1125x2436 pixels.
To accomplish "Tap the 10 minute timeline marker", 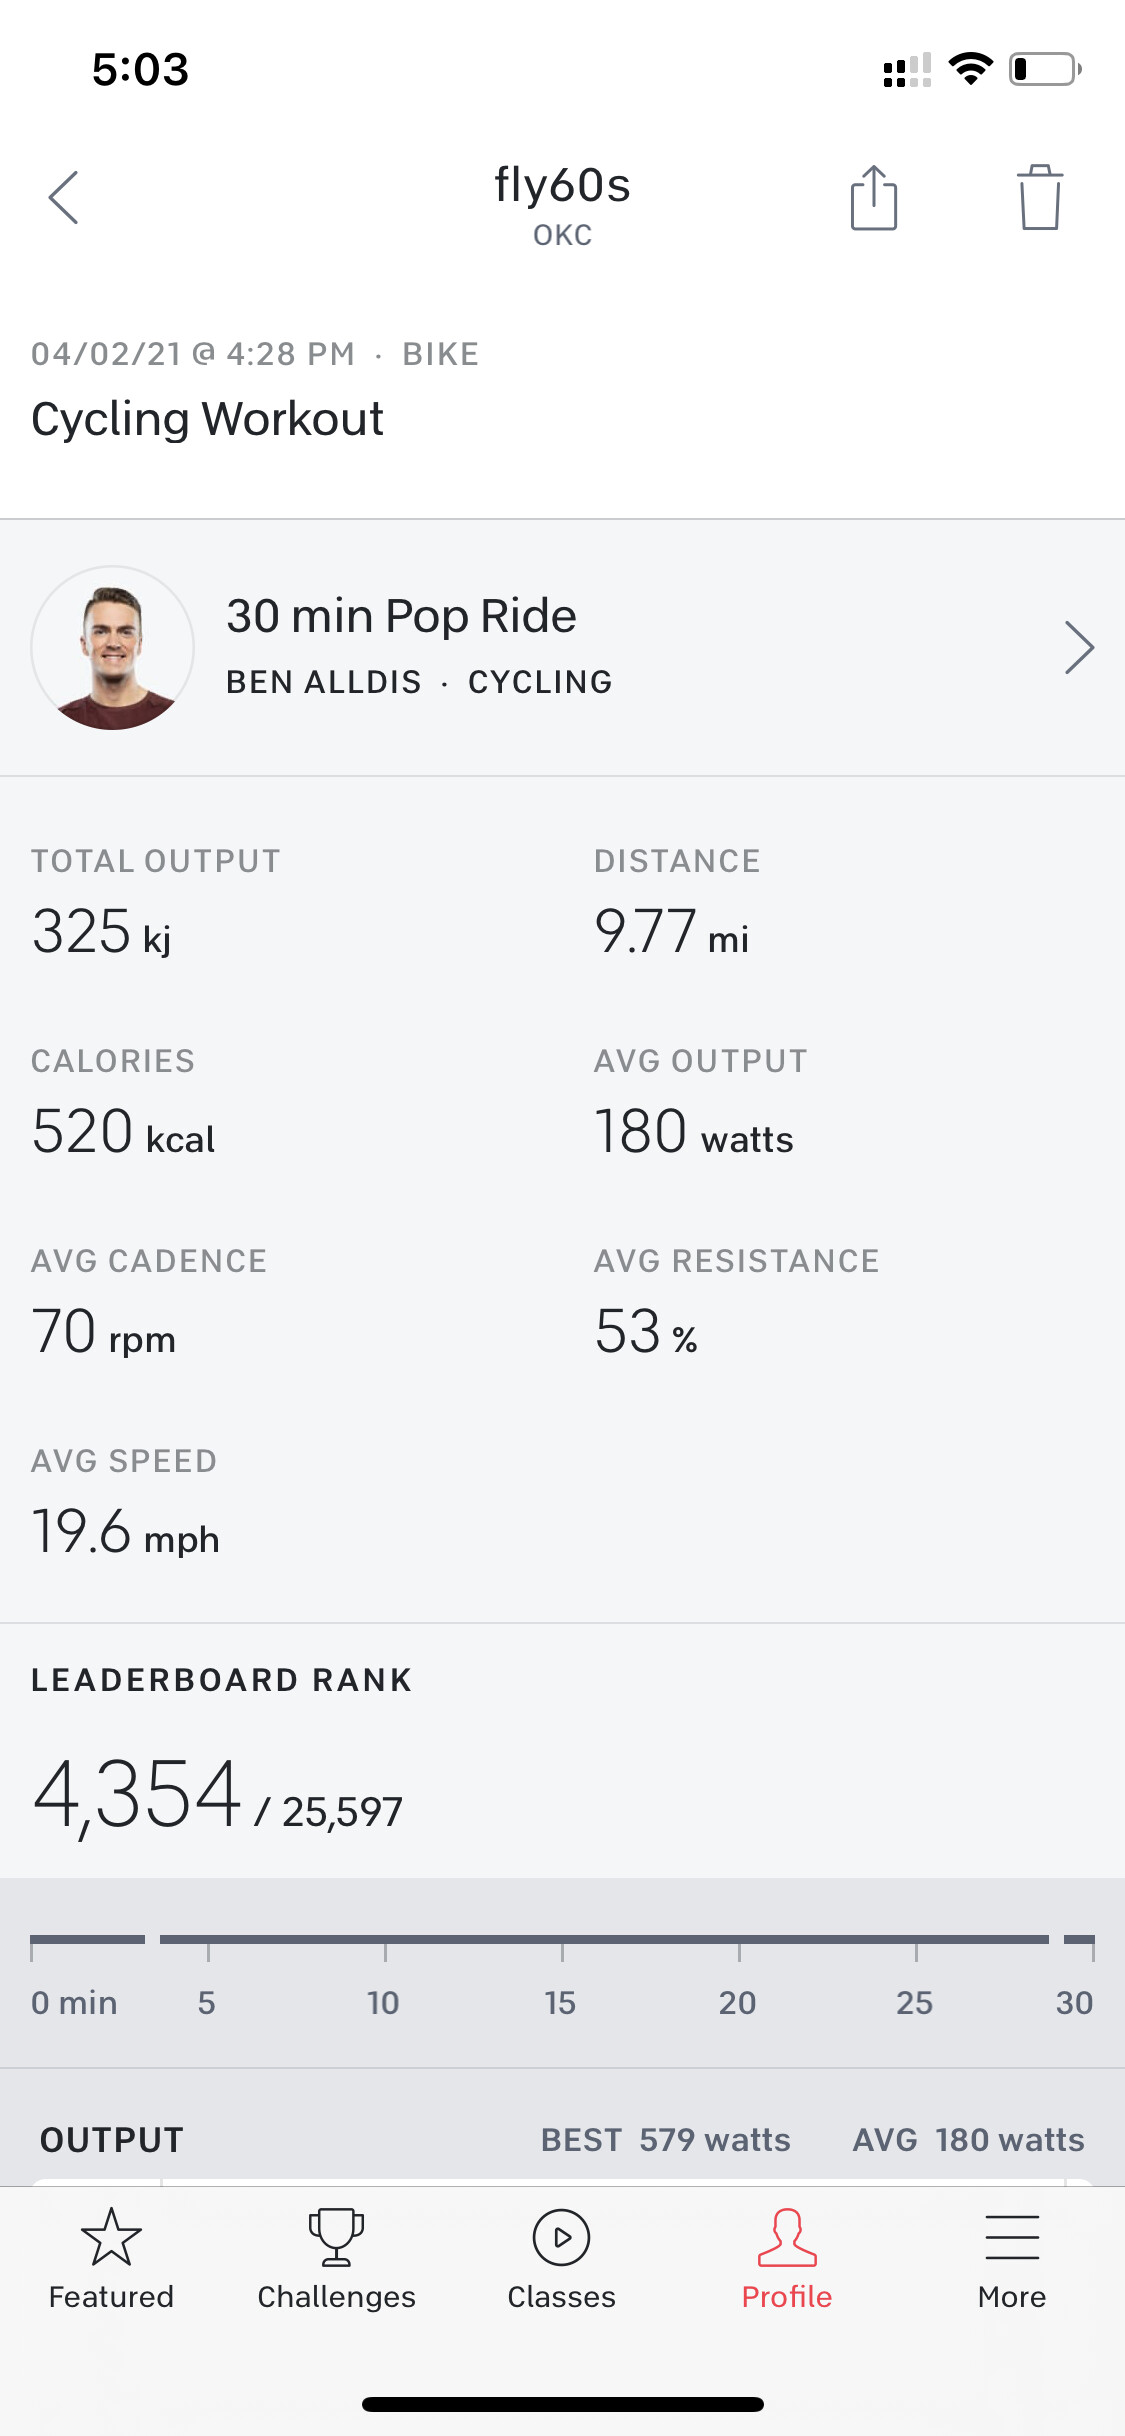I will pyautogui.click(x=383, y=2002).
